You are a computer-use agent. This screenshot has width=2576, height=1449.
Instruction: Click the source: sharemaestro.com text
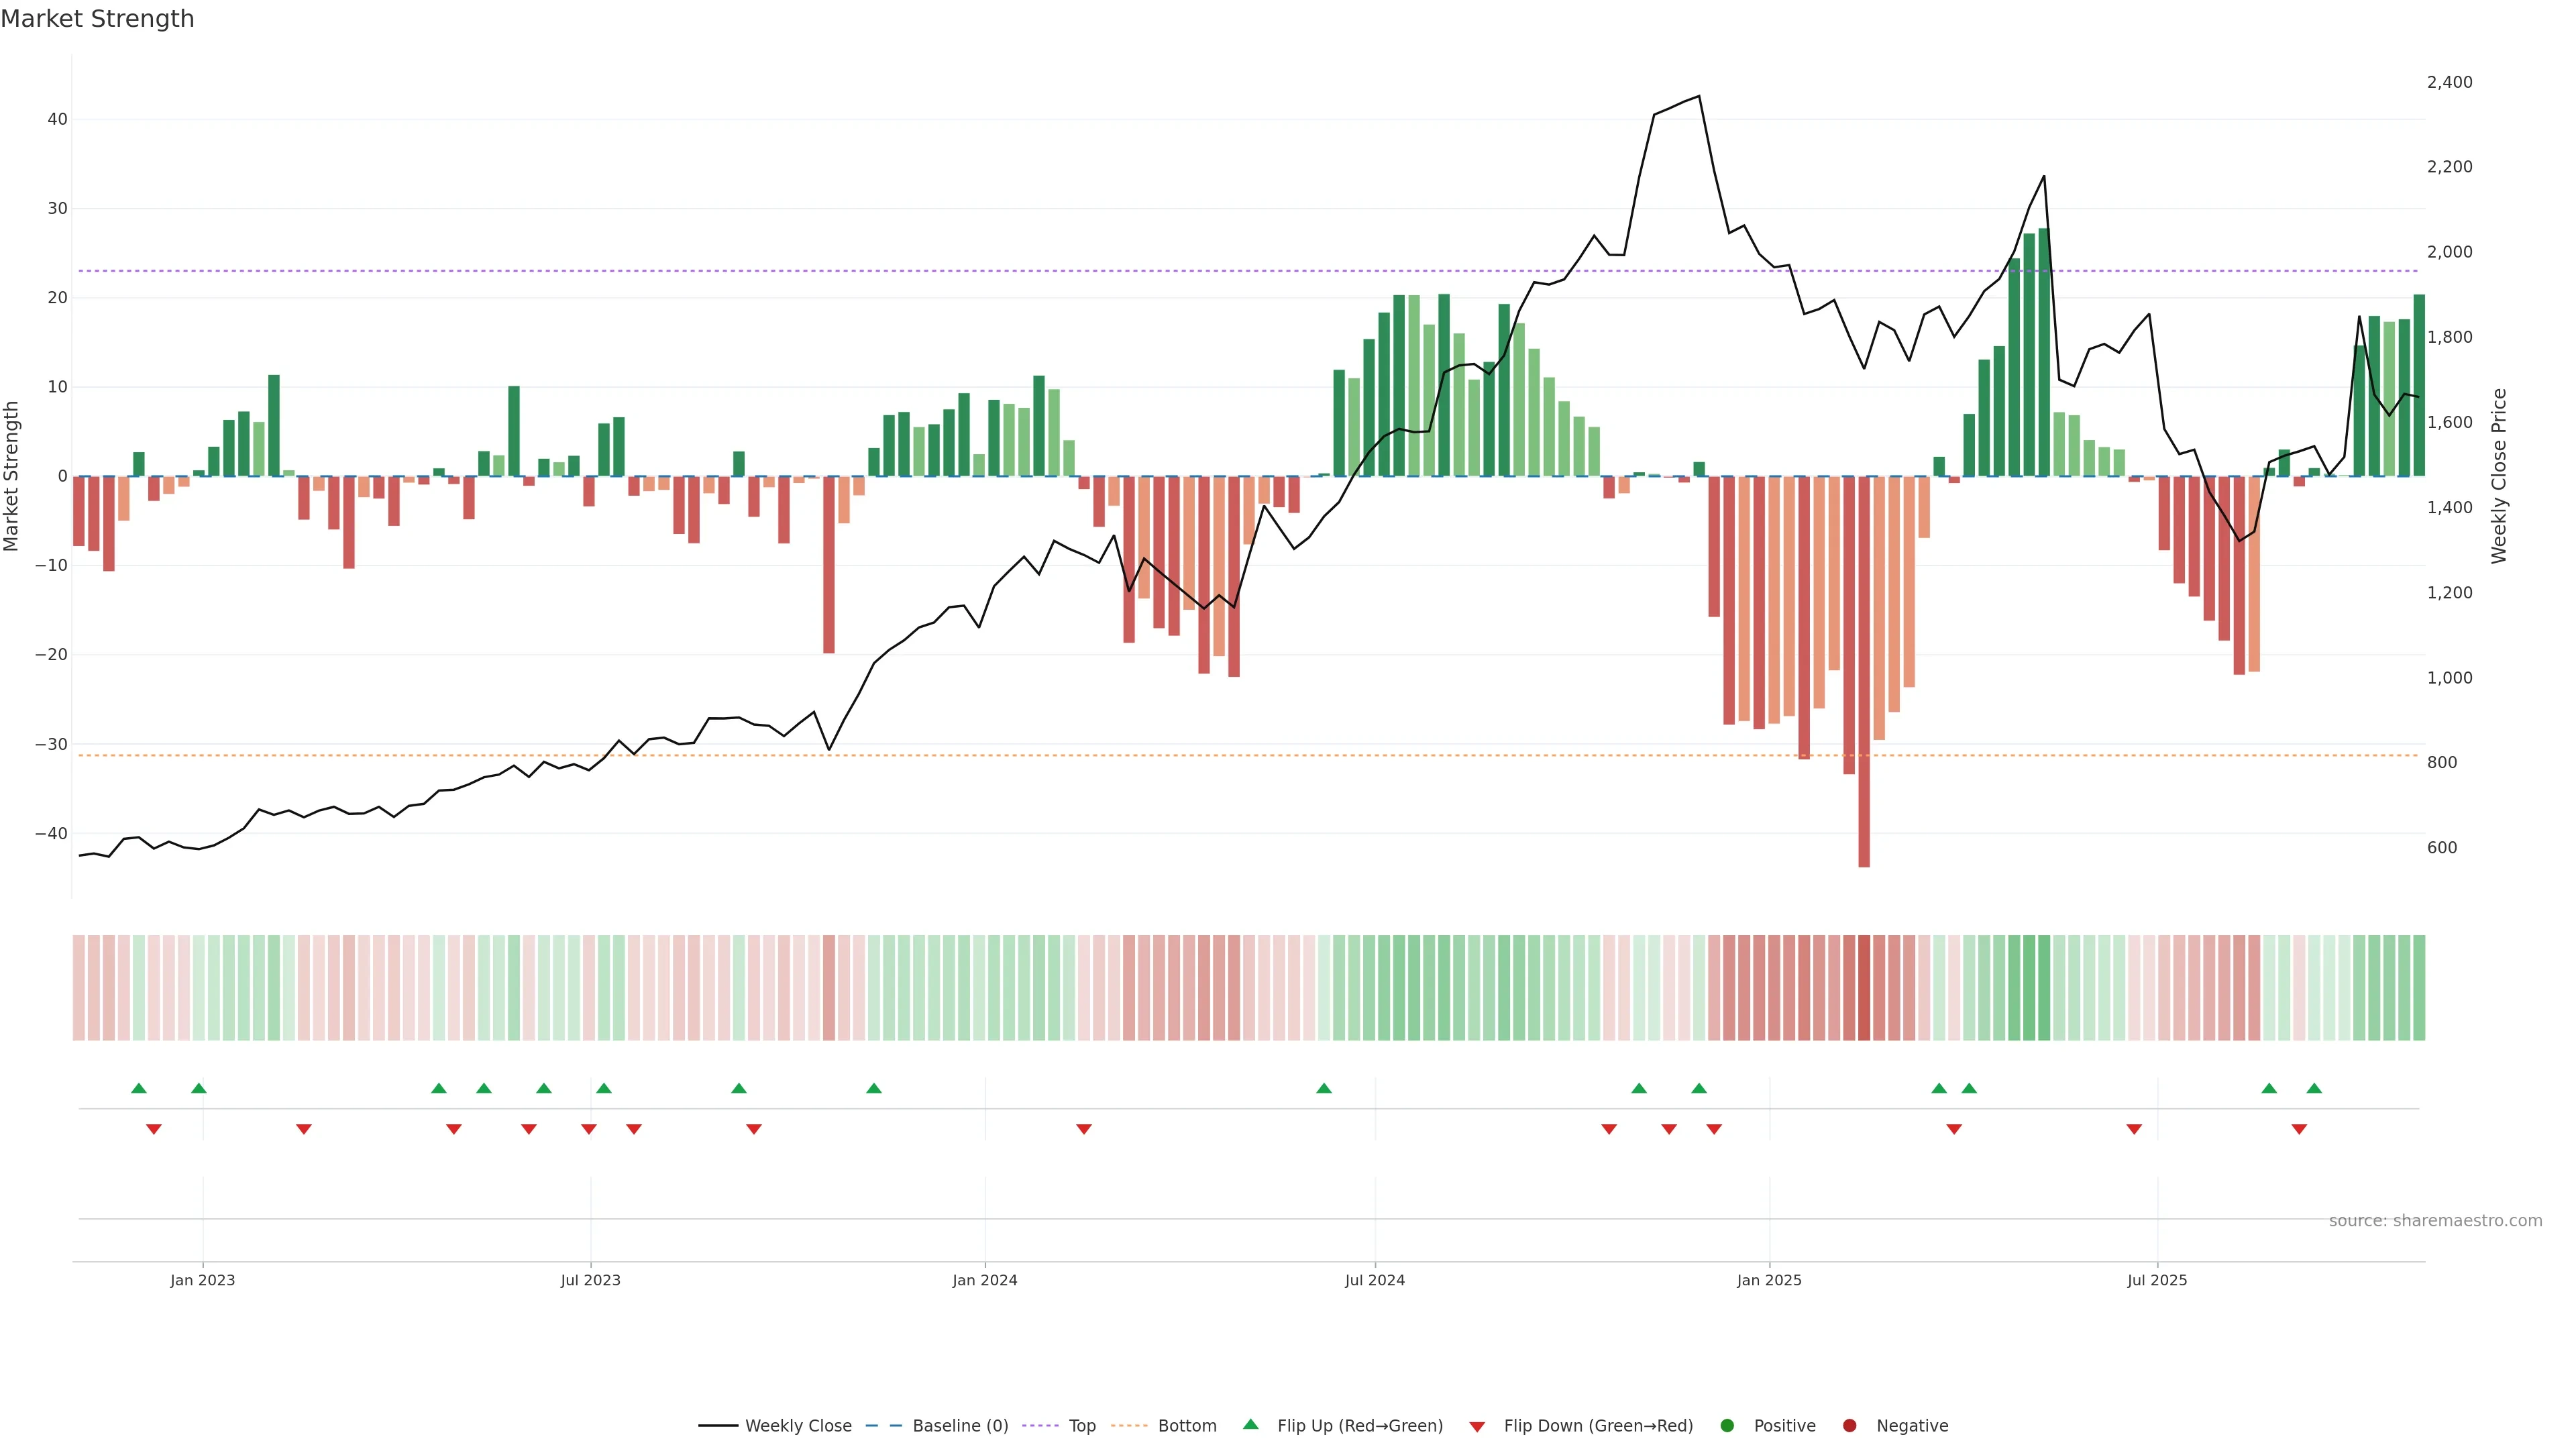point(2435,1221)
